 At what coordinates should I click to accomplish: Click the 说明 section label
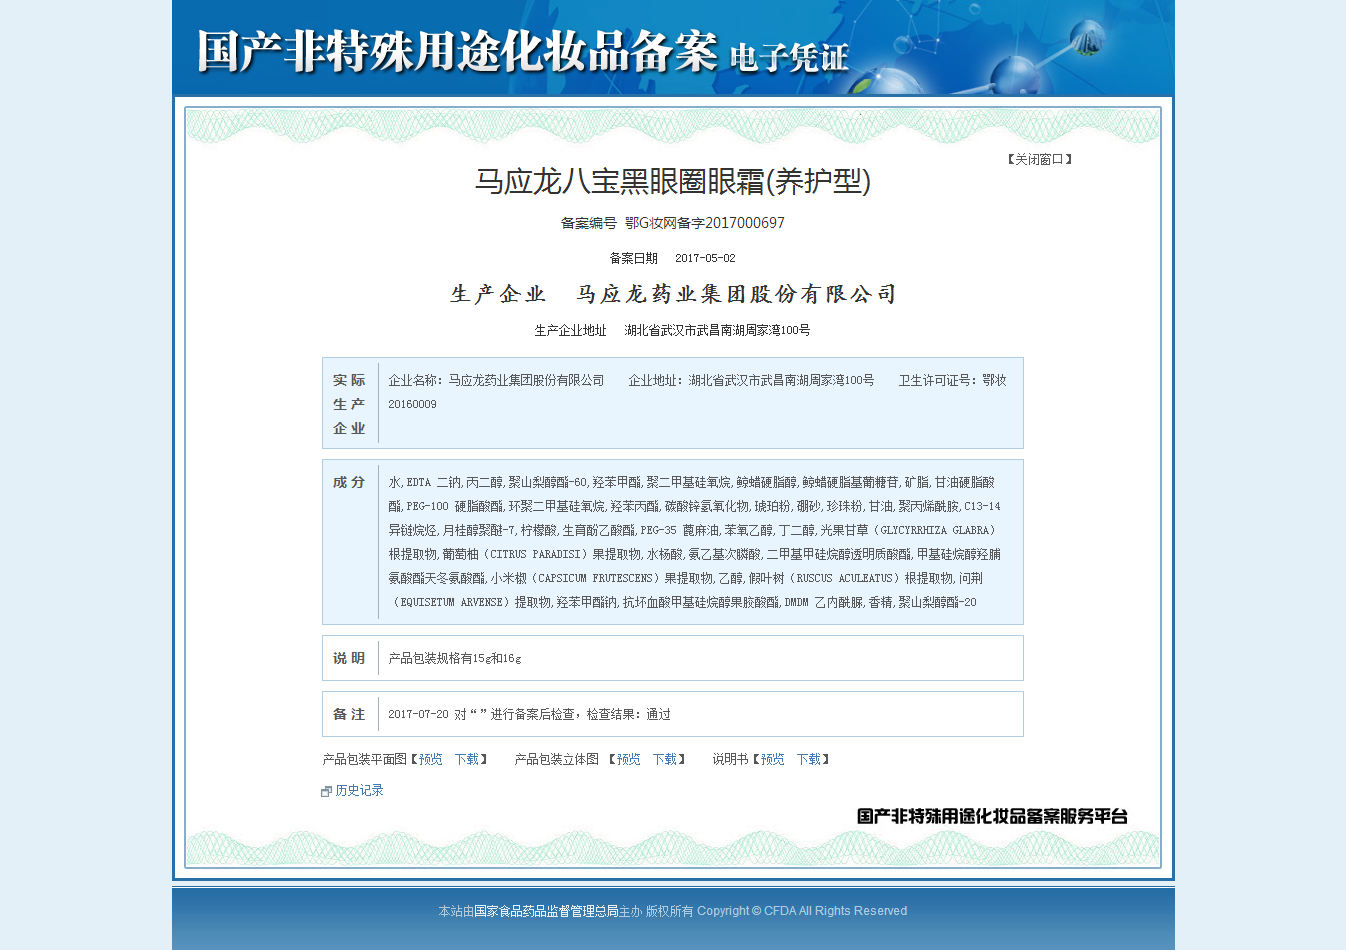coord(350,658)
